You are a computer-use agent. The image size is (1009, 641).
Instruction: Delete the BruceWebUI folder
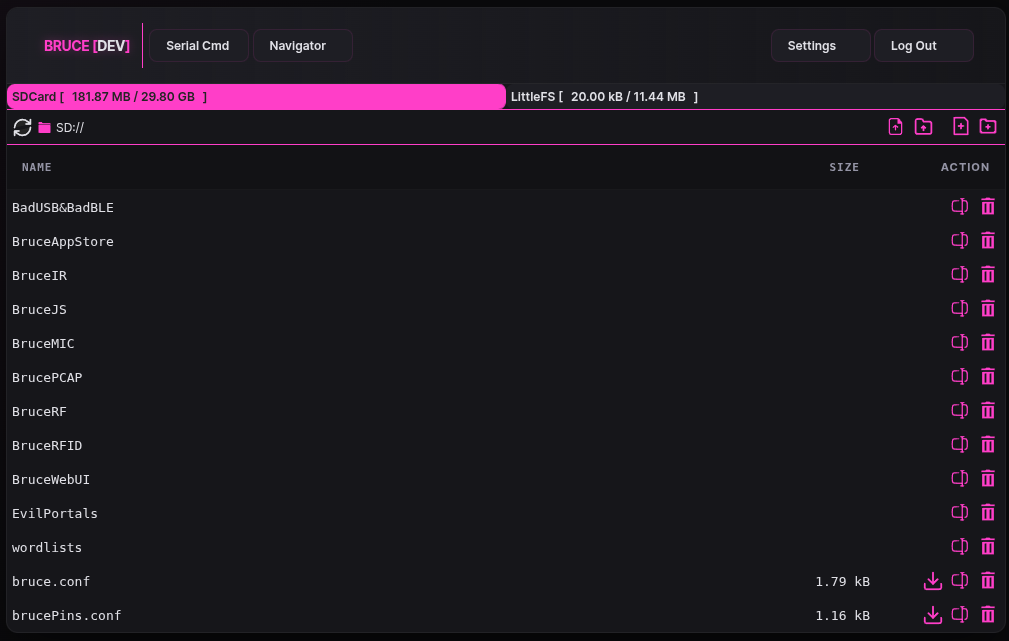click(988, 479)
